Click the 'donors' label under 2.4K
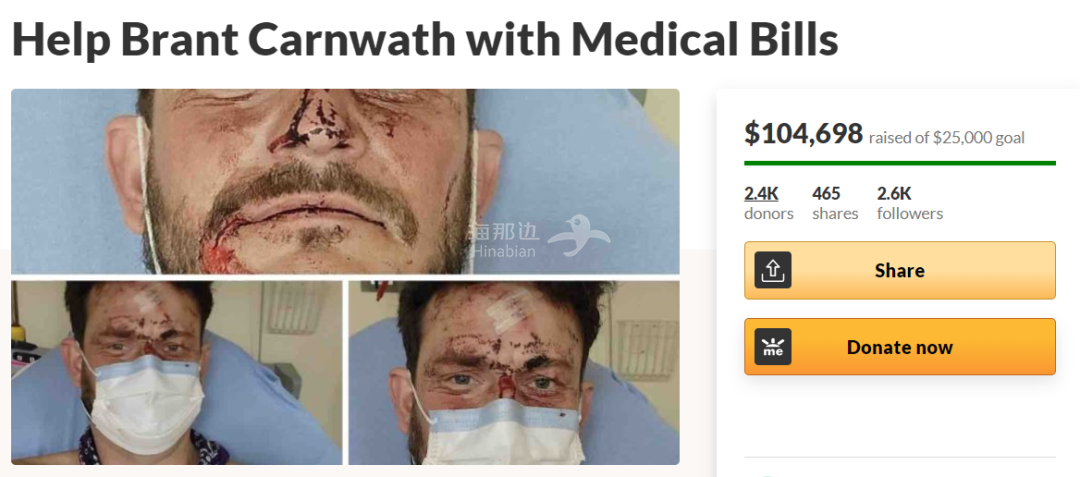This screenshot has height=477, width=1080. tap(769, 214)
